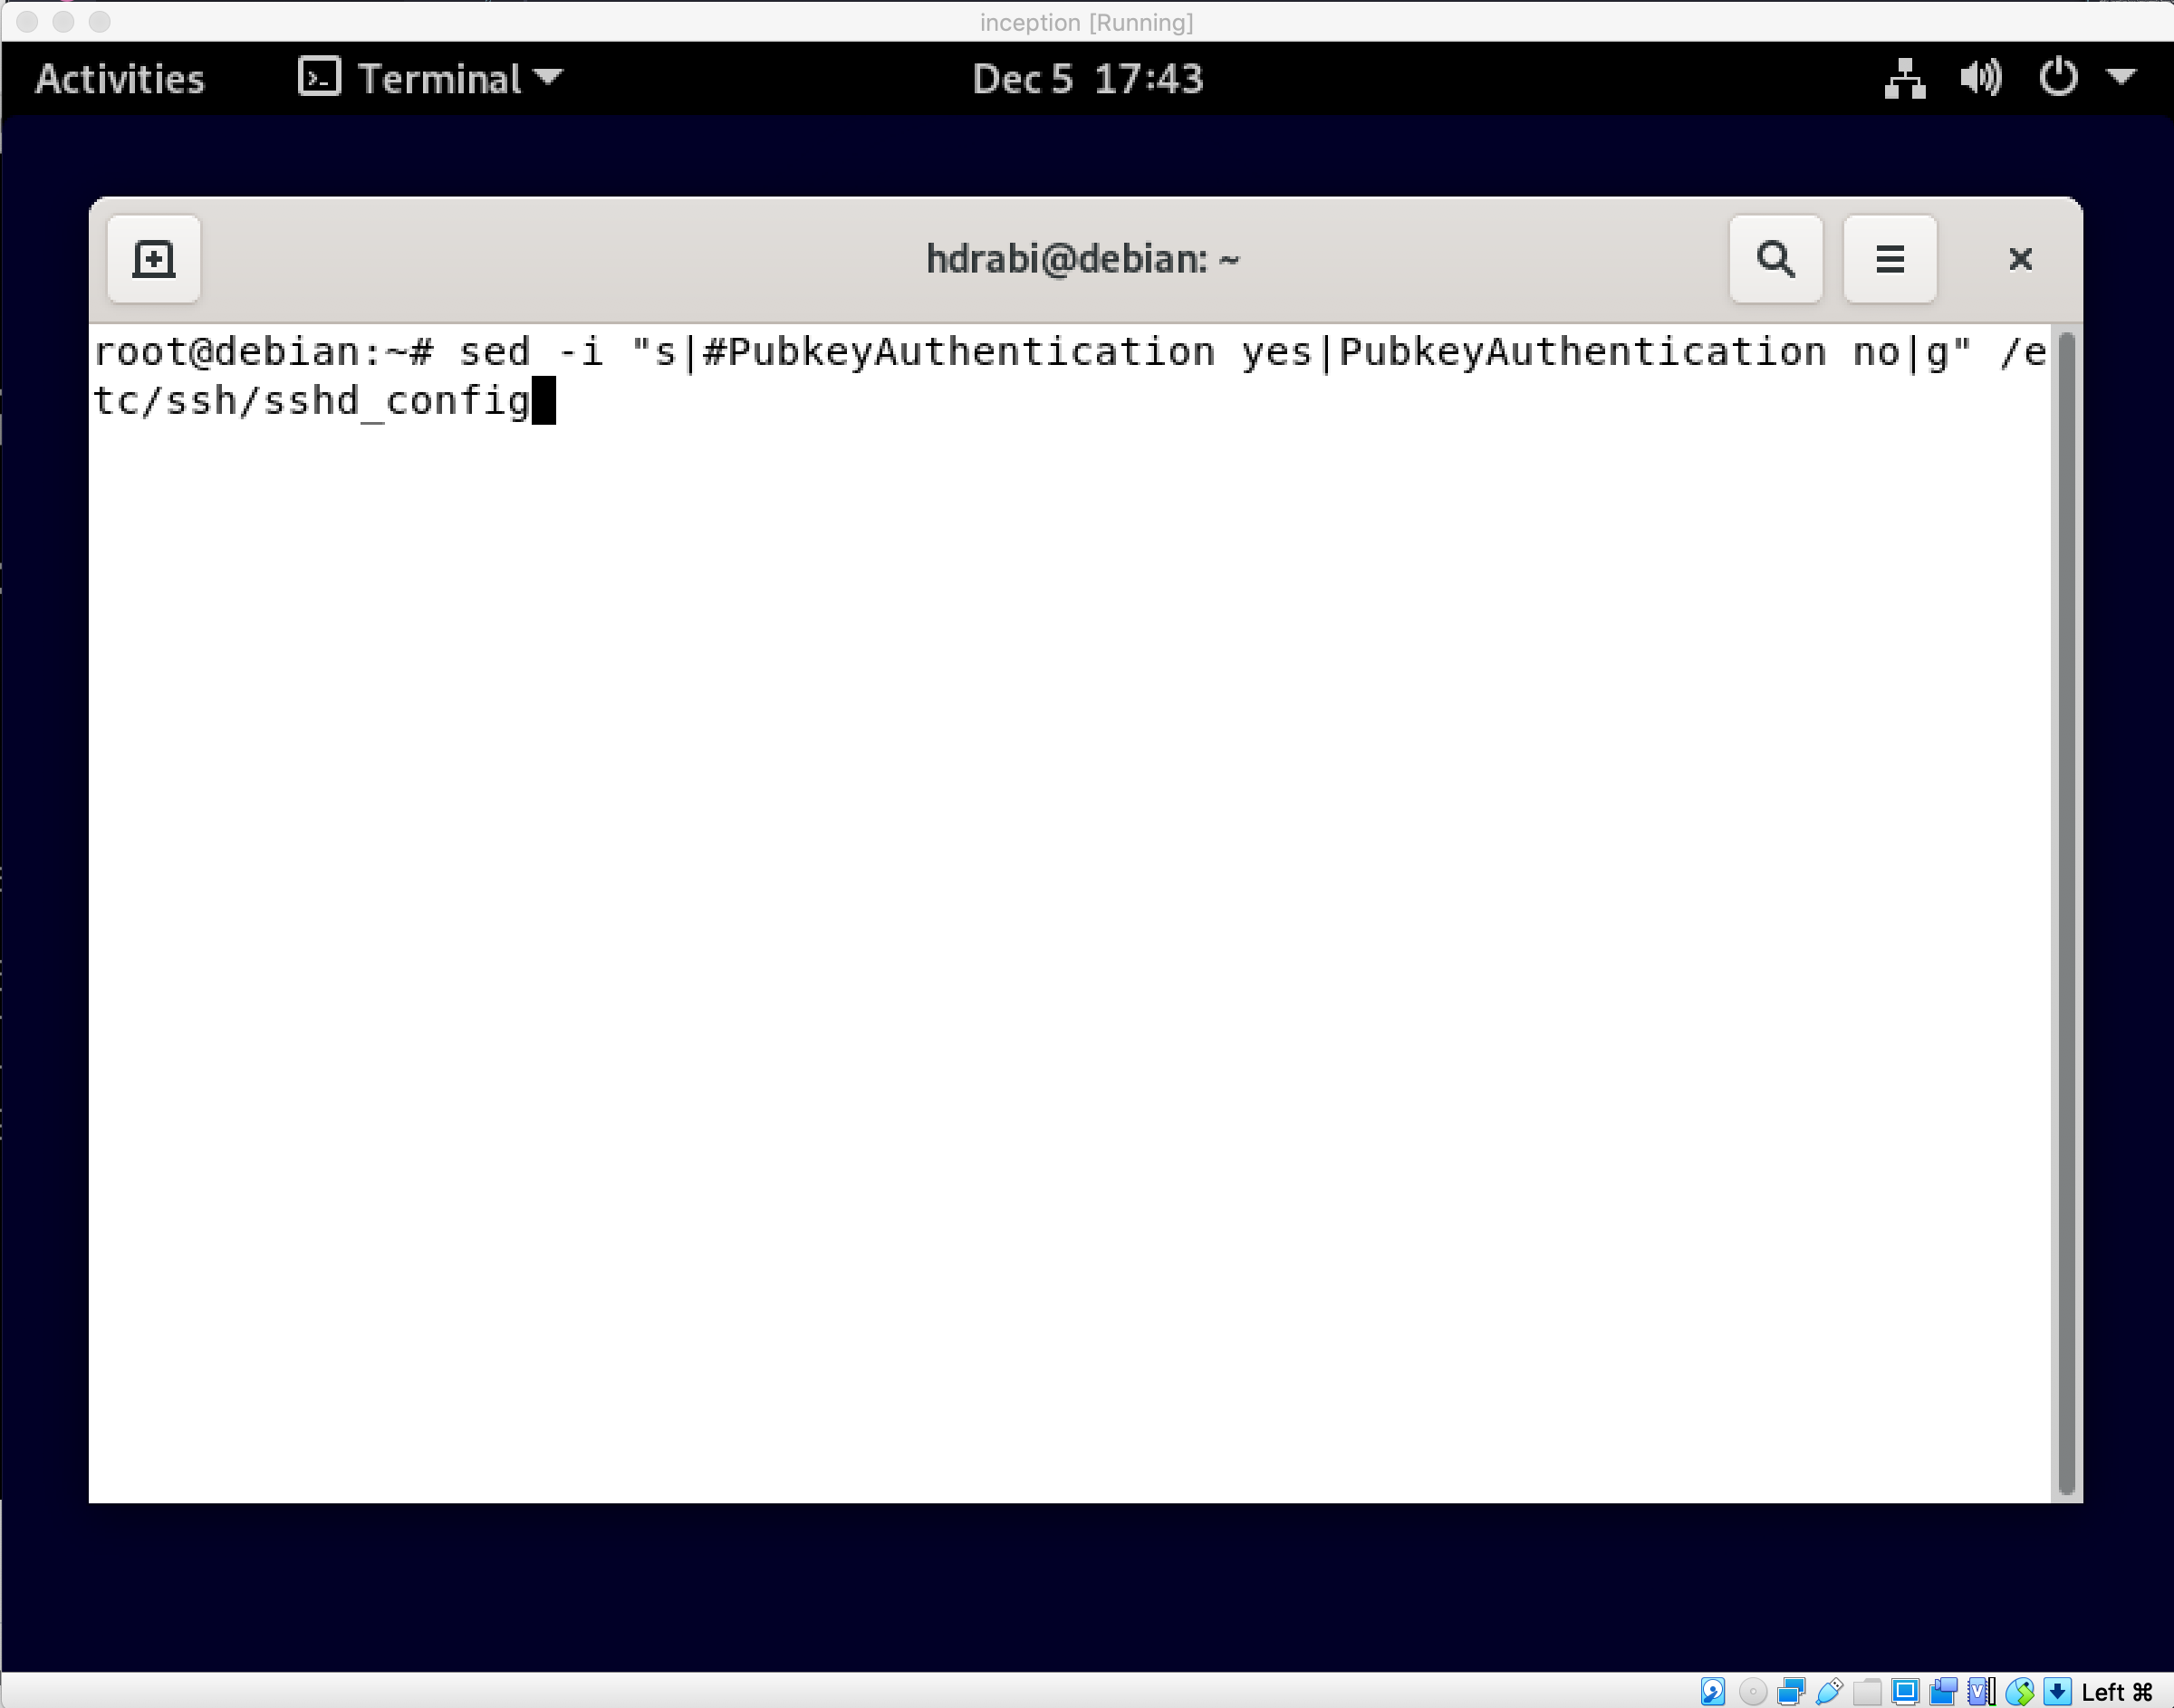The image size is (2174, 1708).
Task: Click the VirtualBox optical disc icon
Action: 1753,1691
